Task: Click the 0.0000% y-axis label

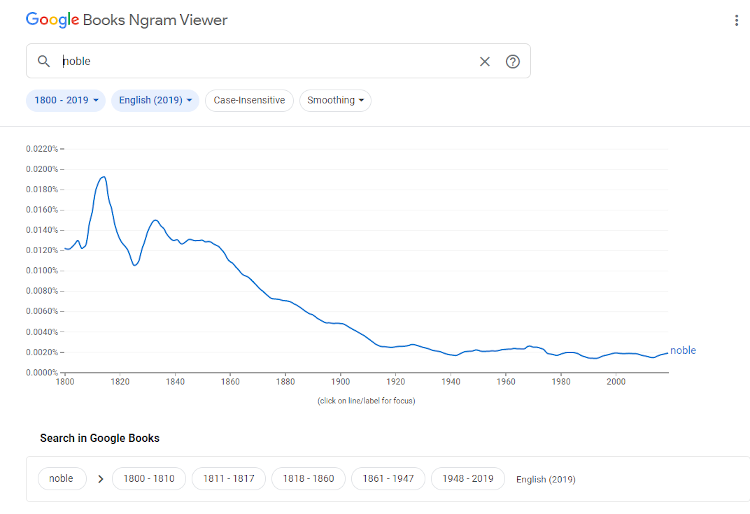Action: 42,372
